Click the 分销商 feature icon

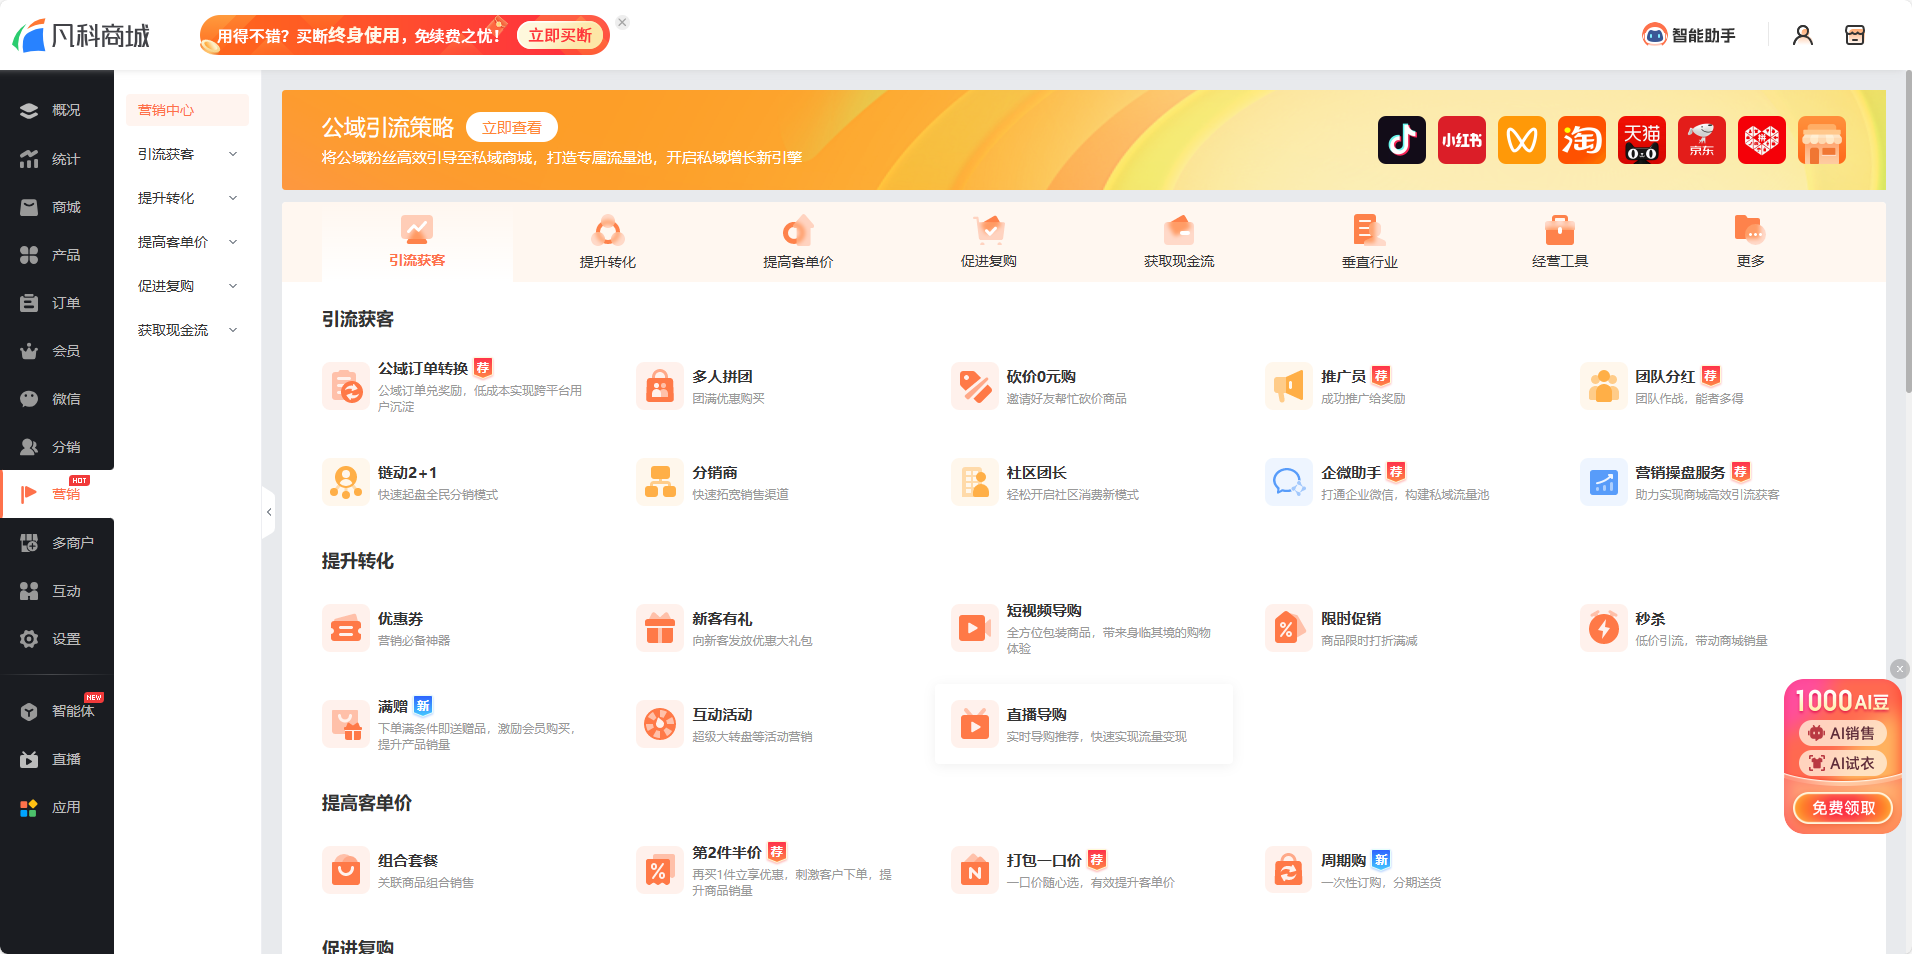[x=660, y=483]
